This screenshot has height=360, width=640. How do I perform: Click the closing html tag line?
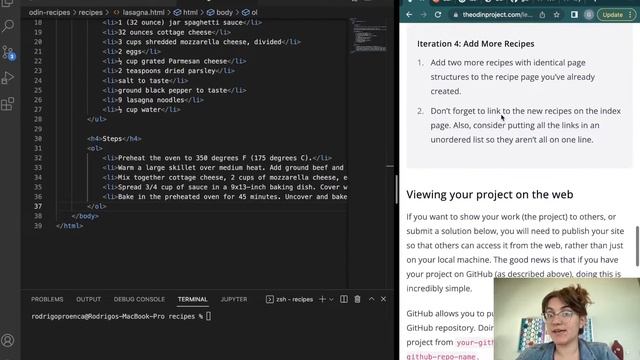pyautogui.click(x=69, y=225)
